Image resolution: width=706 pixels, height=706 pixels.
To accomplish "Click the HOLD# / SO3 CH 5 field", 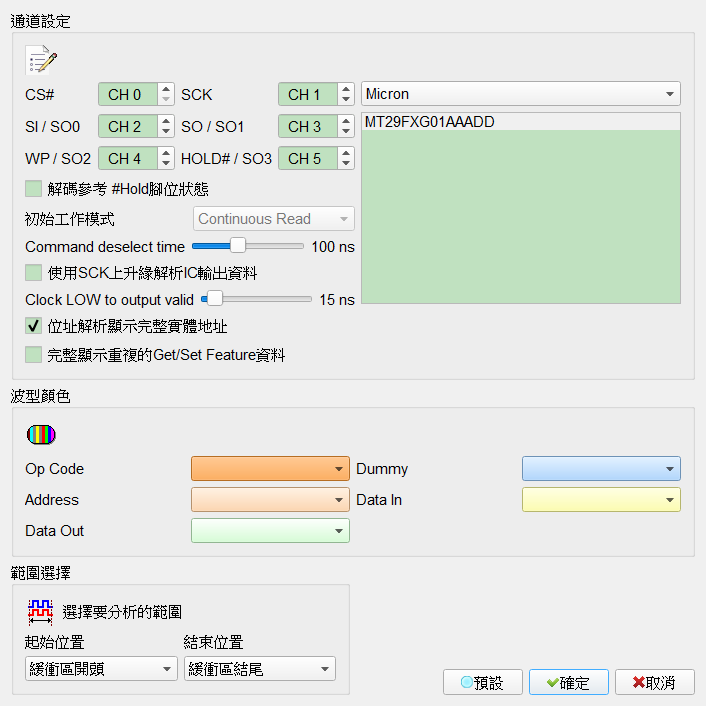I will coord(308,158).
